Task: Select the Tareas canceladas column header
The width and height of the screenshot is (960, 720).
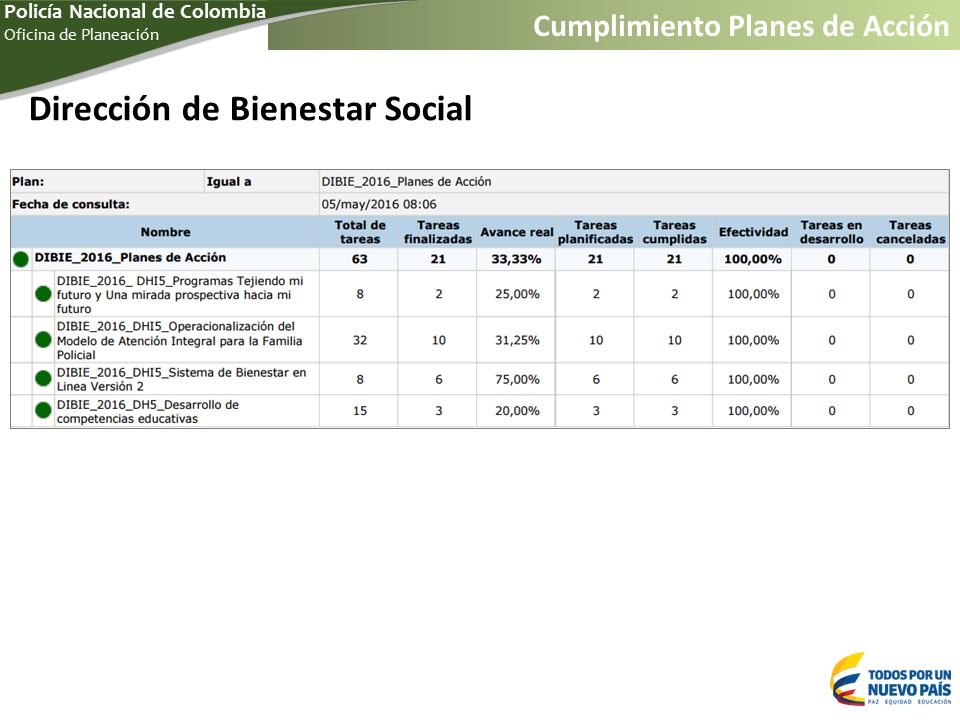Action: pyautogui.click(x=910, y=232)
